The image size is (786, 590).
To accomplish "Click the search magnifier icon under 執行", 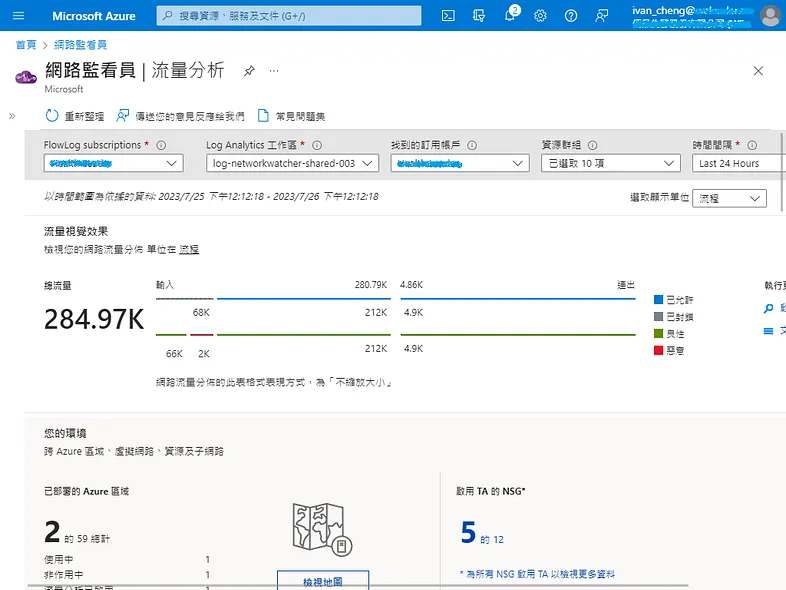I will pyautogui.click(x=768, y=308).
